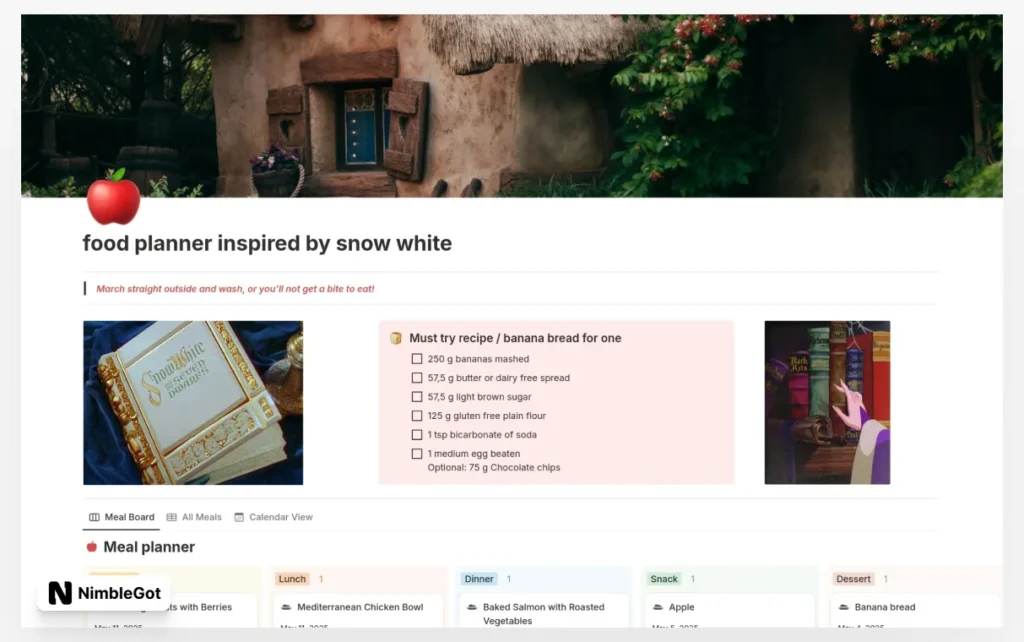1024x642 pixels.
Task: Switch to Meal Board tab
Action: tap(121, 517)
